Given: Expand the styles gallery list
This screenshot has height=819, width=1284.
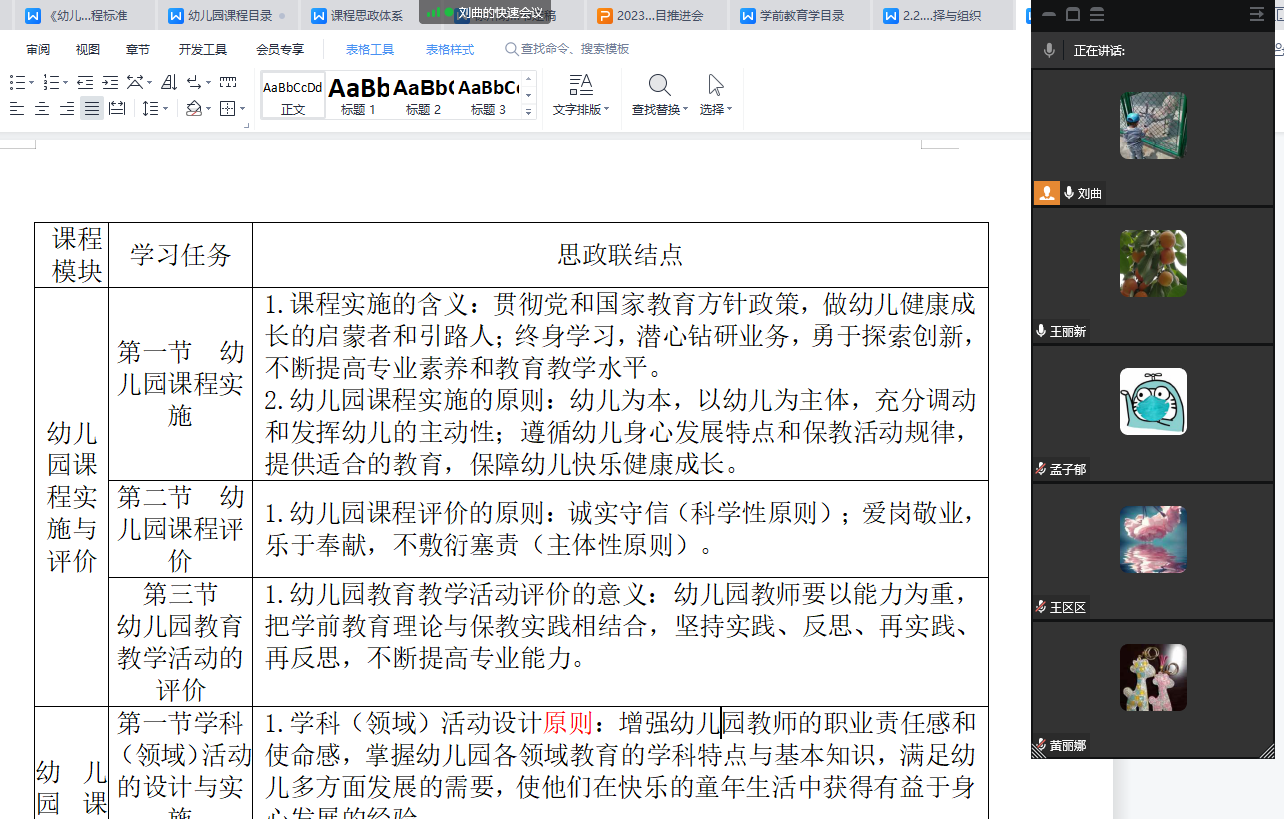Looking at the screenshot, I should 529,111.
